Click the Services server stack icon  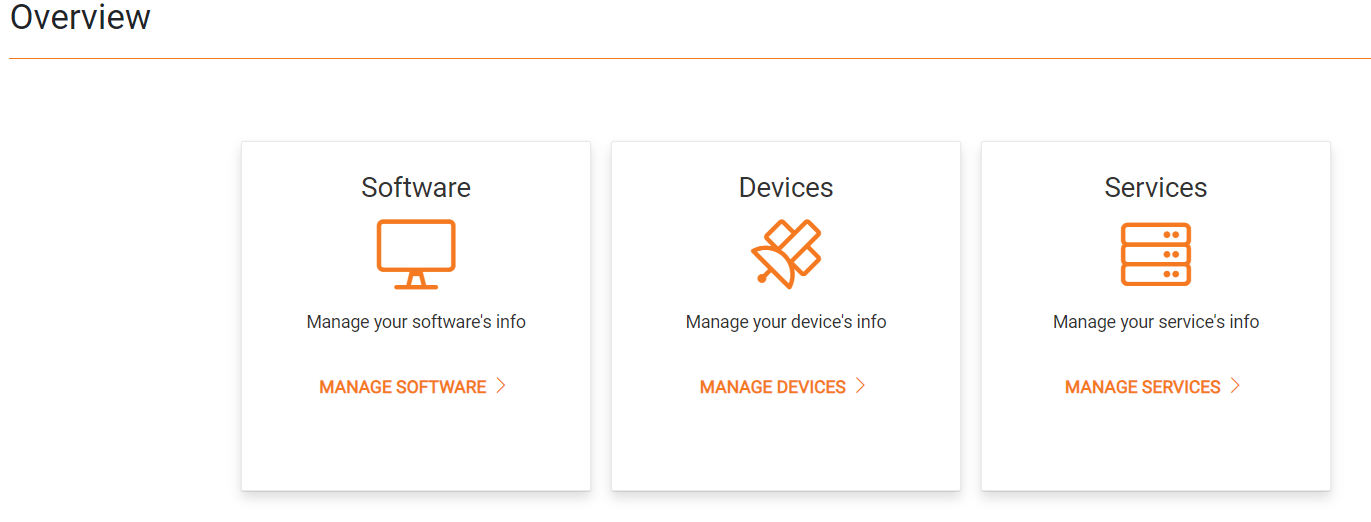1156,254
